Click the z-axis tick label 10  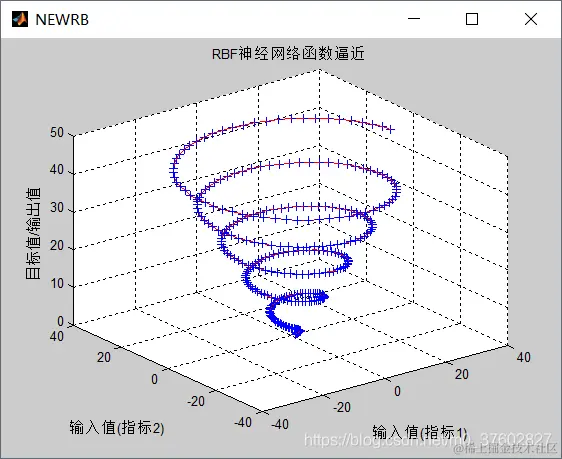click(57, 284)
